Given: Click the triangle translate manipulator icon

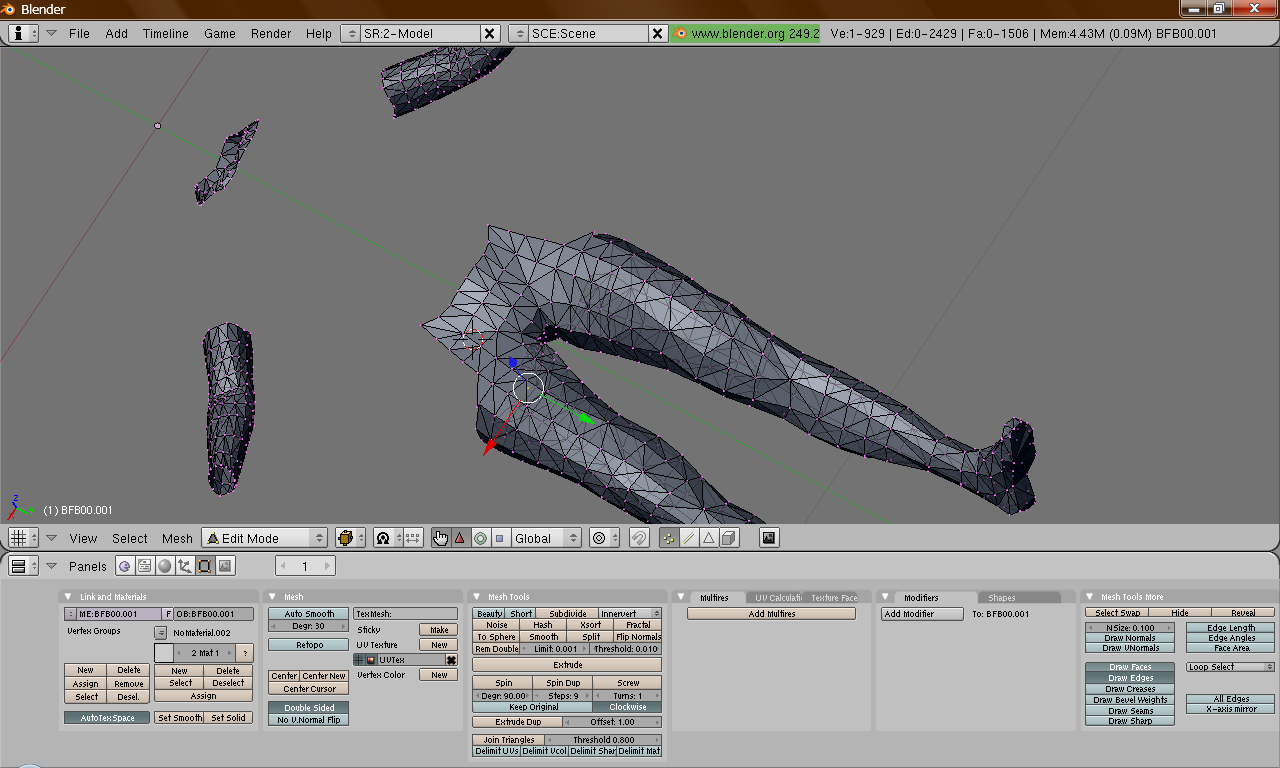Looking at the screenshot, I should (x=460, y=538).
